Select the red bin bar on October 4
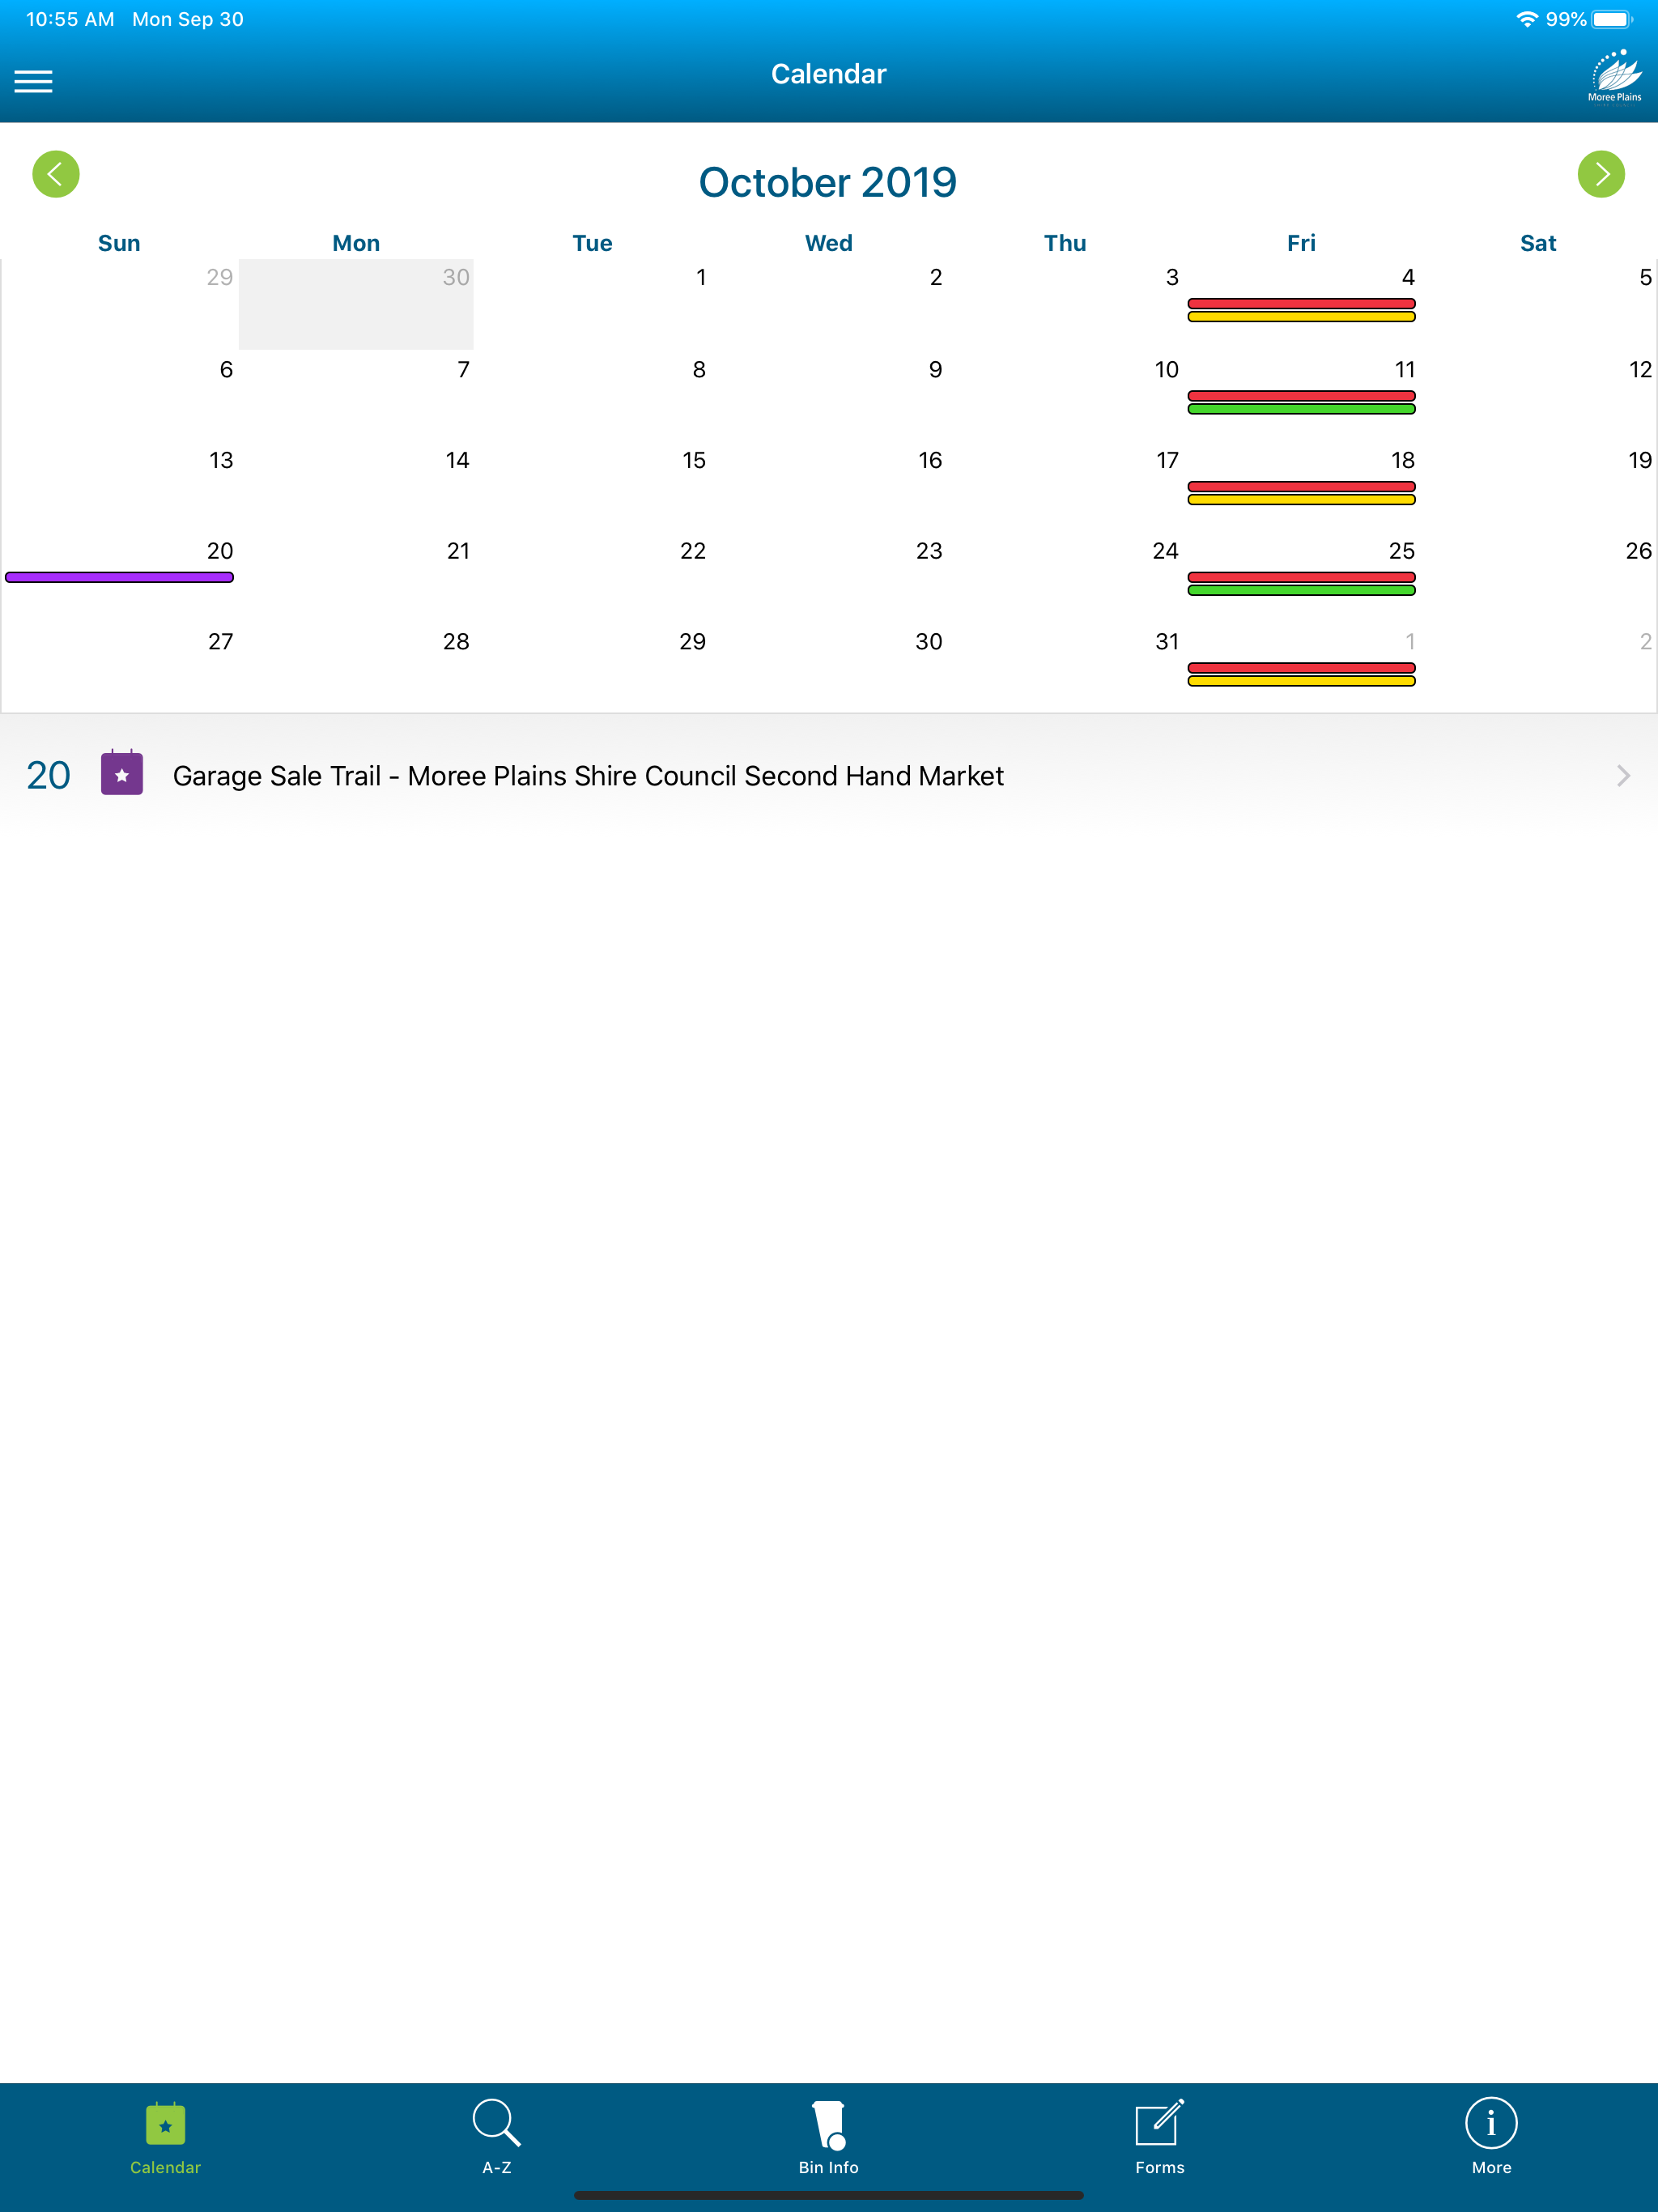Image resolution: width=1658 pixels, height=2212 pixels. [1301, 303]
